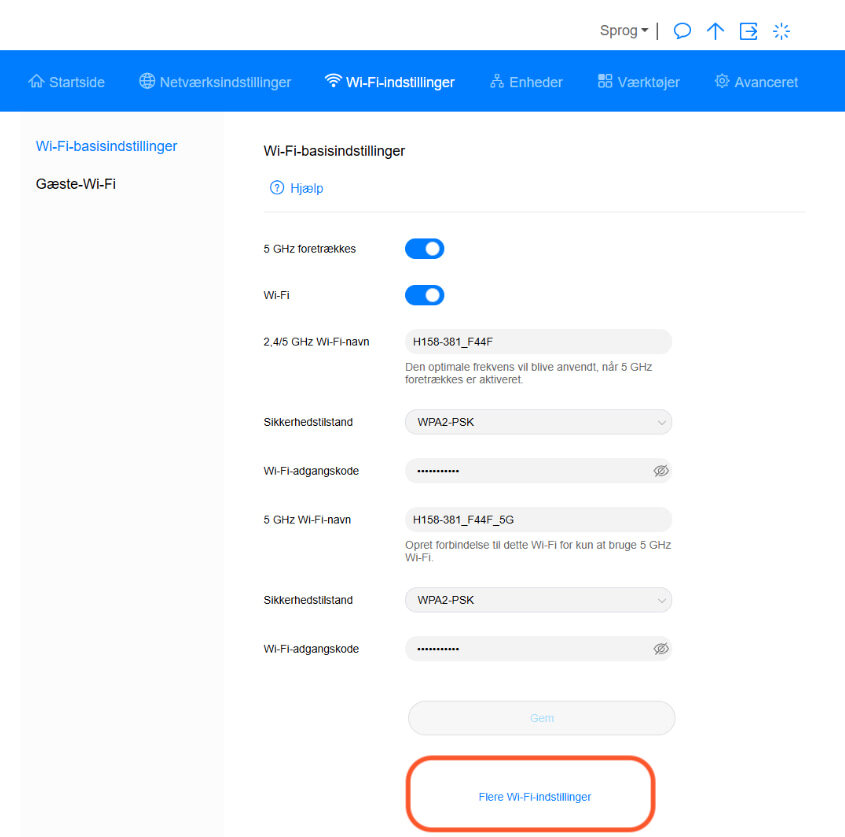845x837 pixels.
Task: Select the Startside home icon
Action: (x=35, y=81)
